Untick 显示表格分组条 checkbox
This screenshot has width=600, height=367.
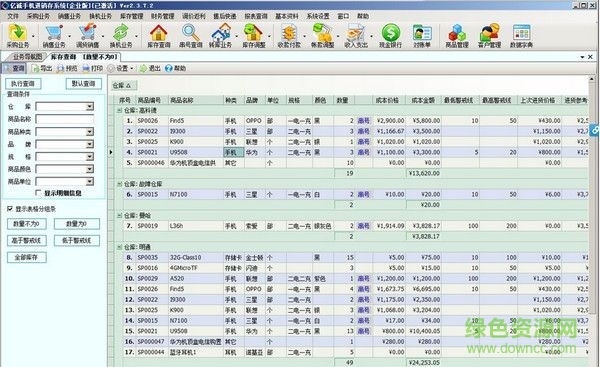click(x=10, y=209)
